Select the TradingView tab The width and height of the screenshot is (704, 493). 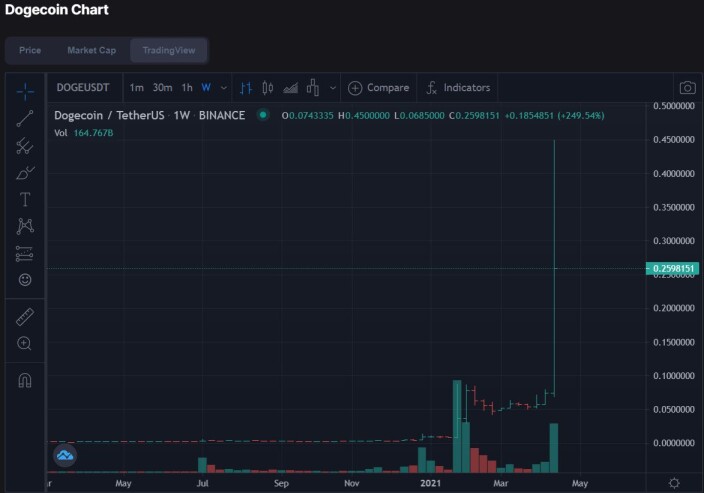[169, 50]
